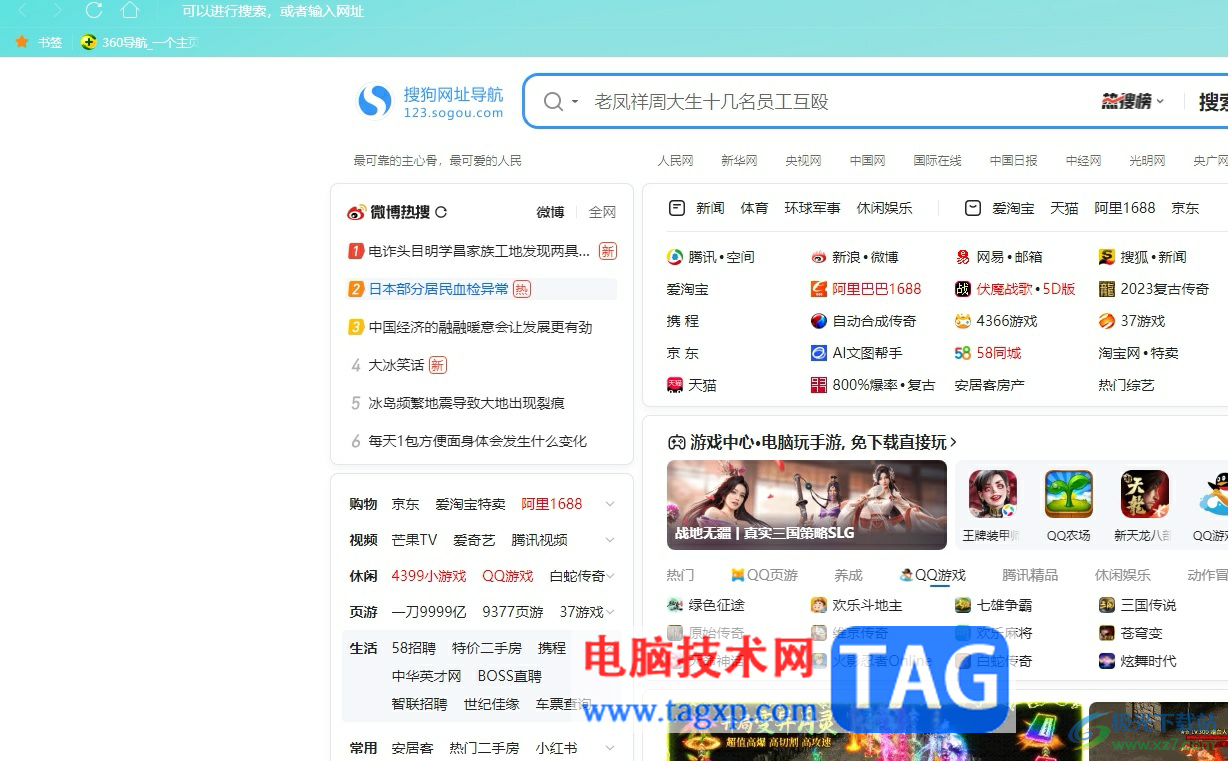The width and height of the screenshot is (1228, 761).
Task: Open the search engine dropdown arrow
Action: 575,102
